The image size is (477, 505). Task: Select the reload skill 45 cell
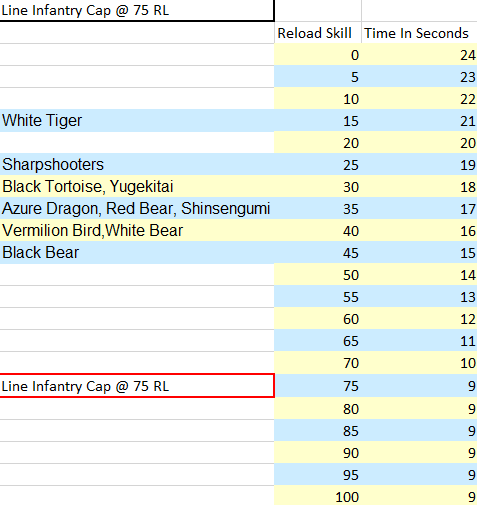[x=318, y=253]
